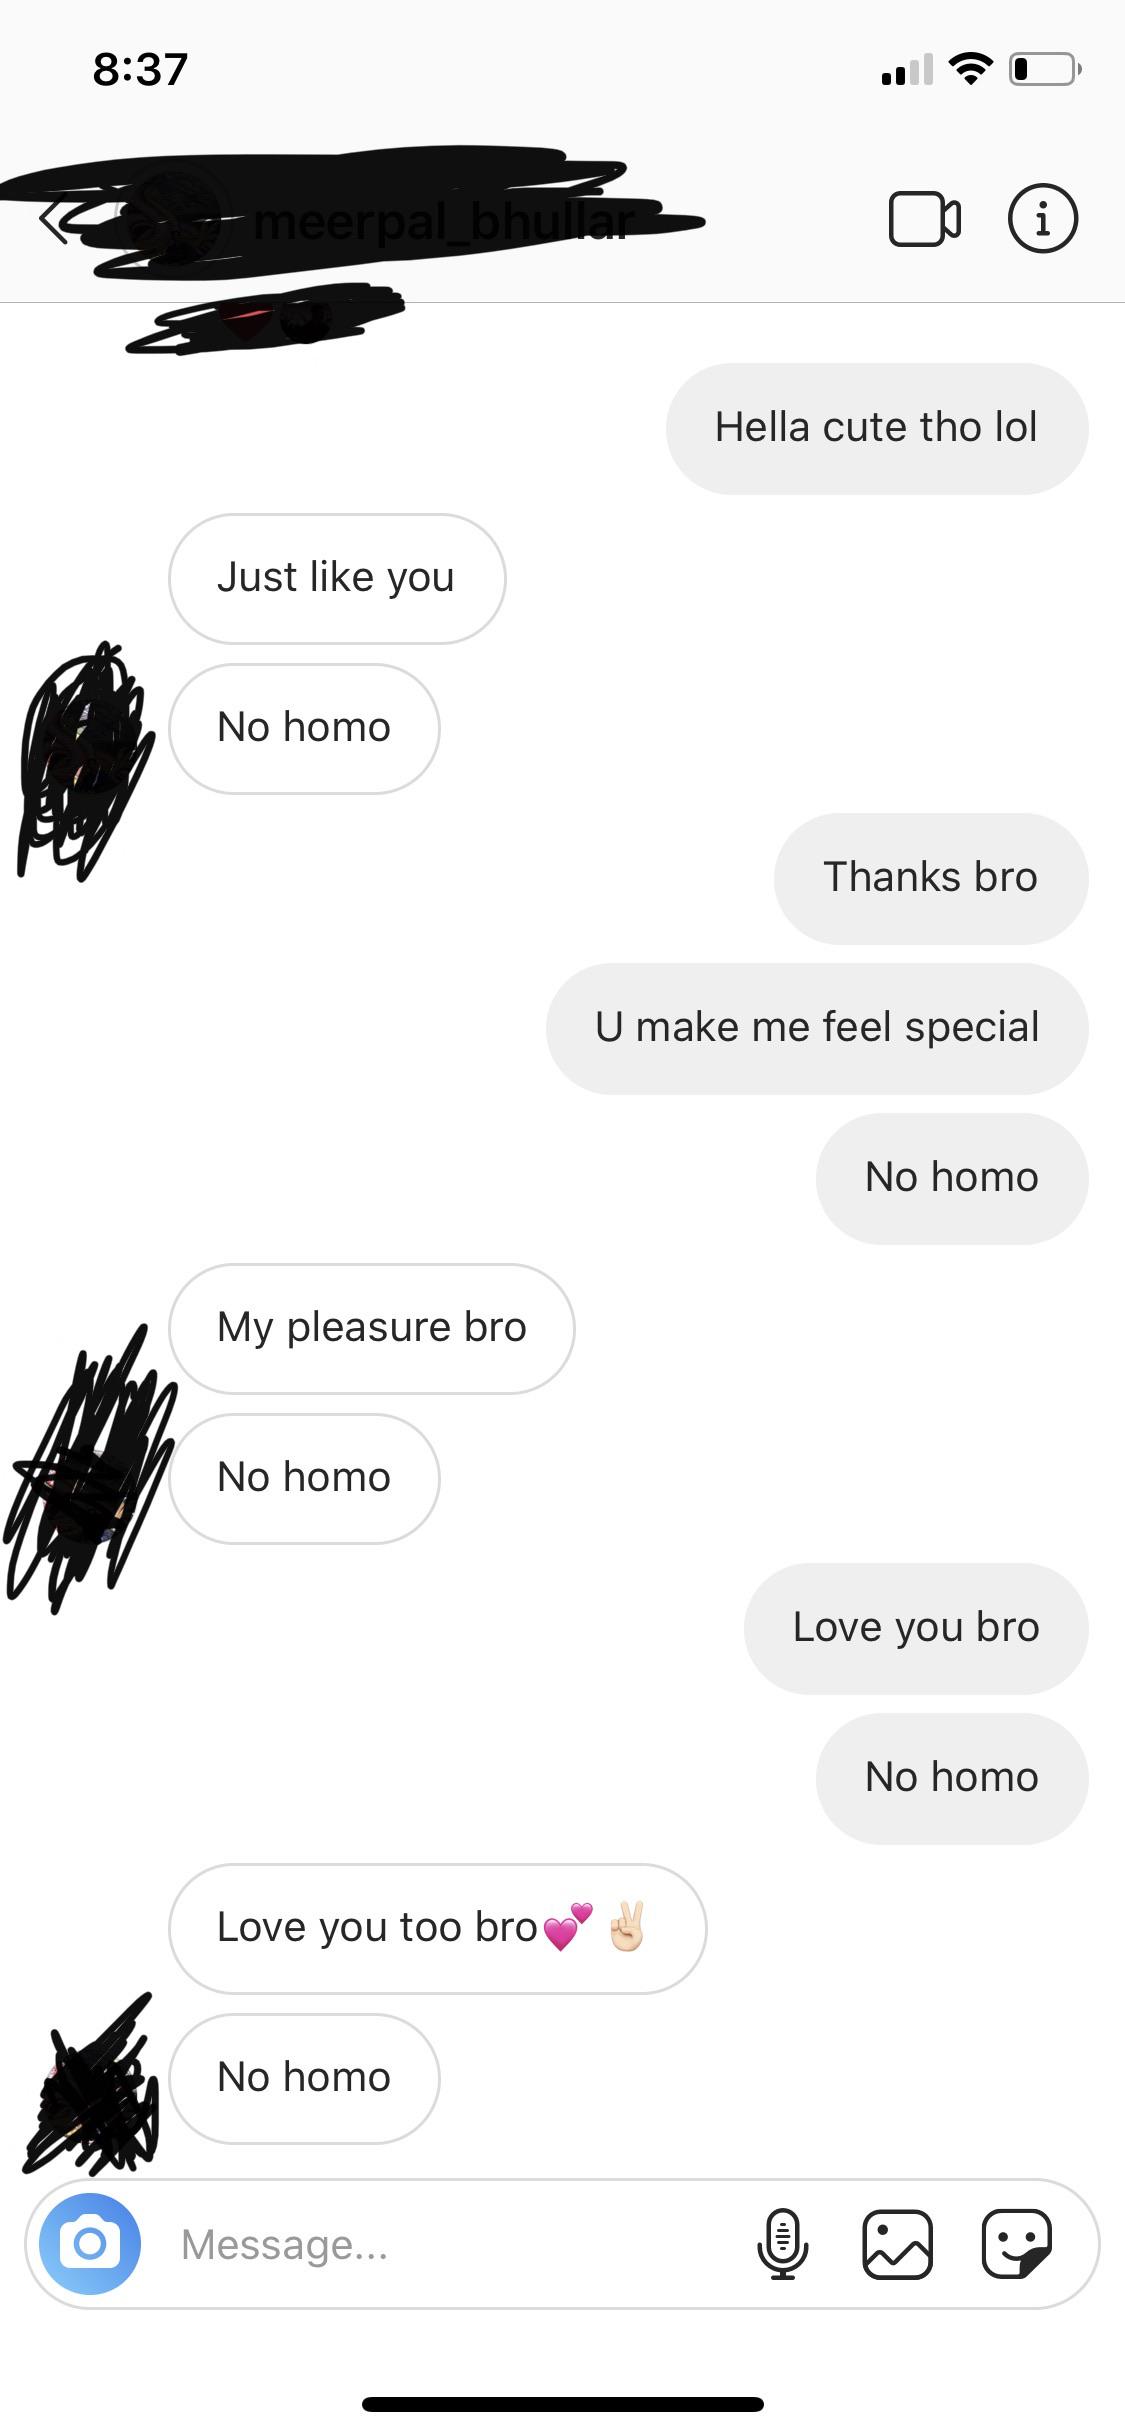Tap the 'Love you too bro' message
This screenshot has width=1125, height=2436.
coord(438,1928)
